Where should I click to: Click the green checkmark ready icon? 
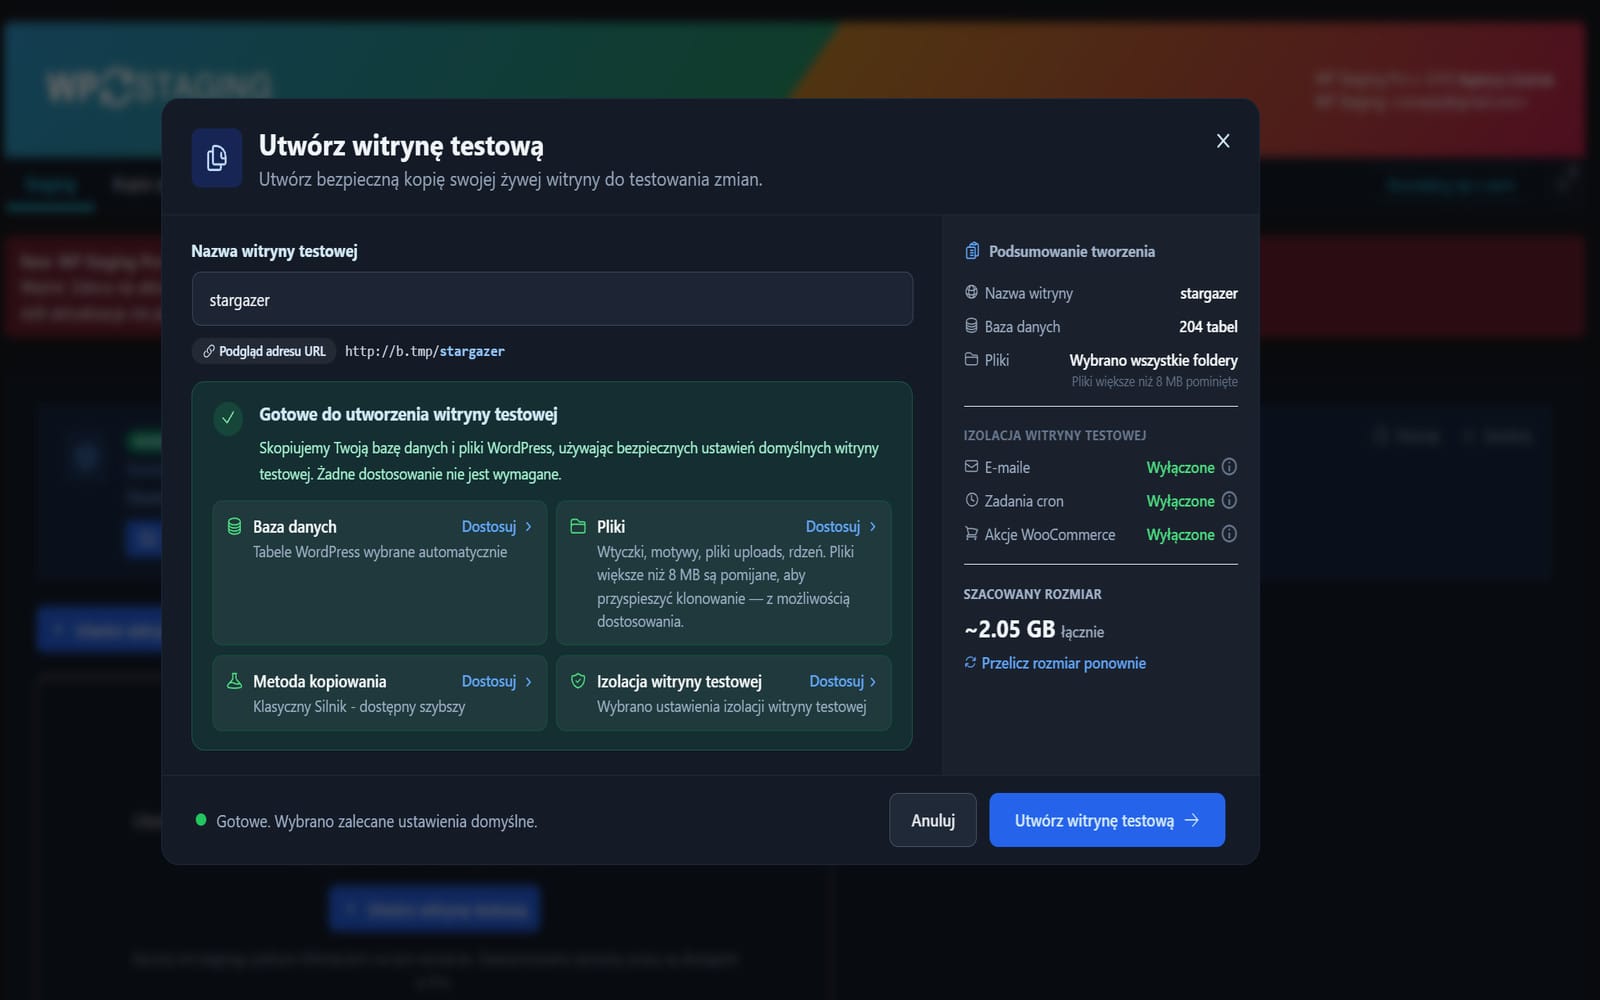(228, 418)
